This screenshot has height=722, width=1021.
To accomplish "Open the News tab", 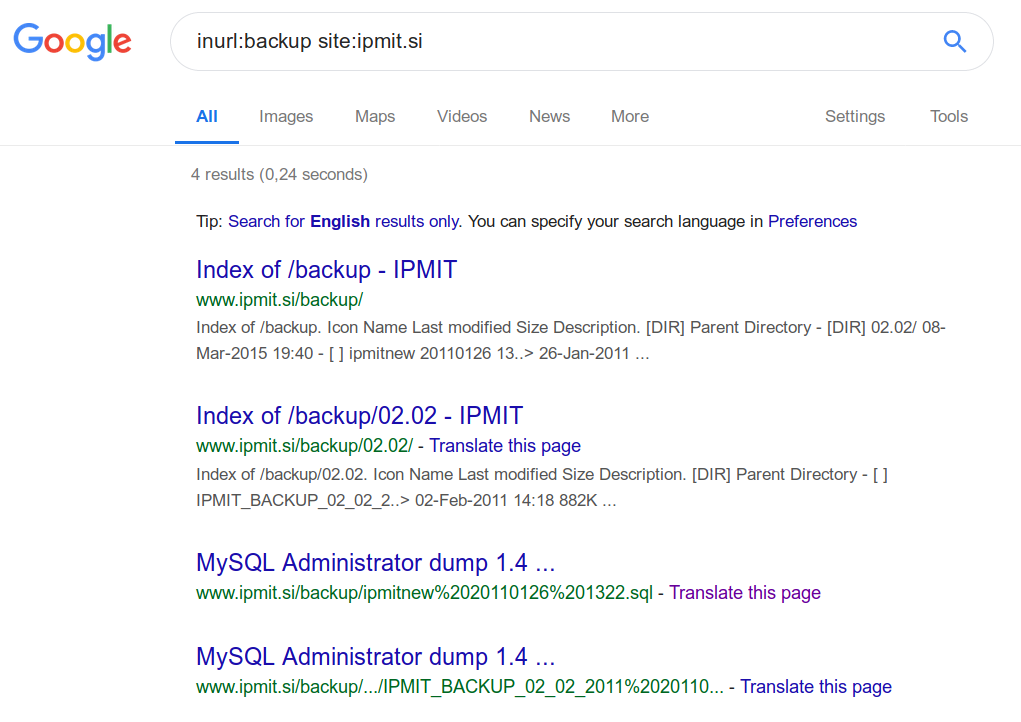I will pos(549,117).
